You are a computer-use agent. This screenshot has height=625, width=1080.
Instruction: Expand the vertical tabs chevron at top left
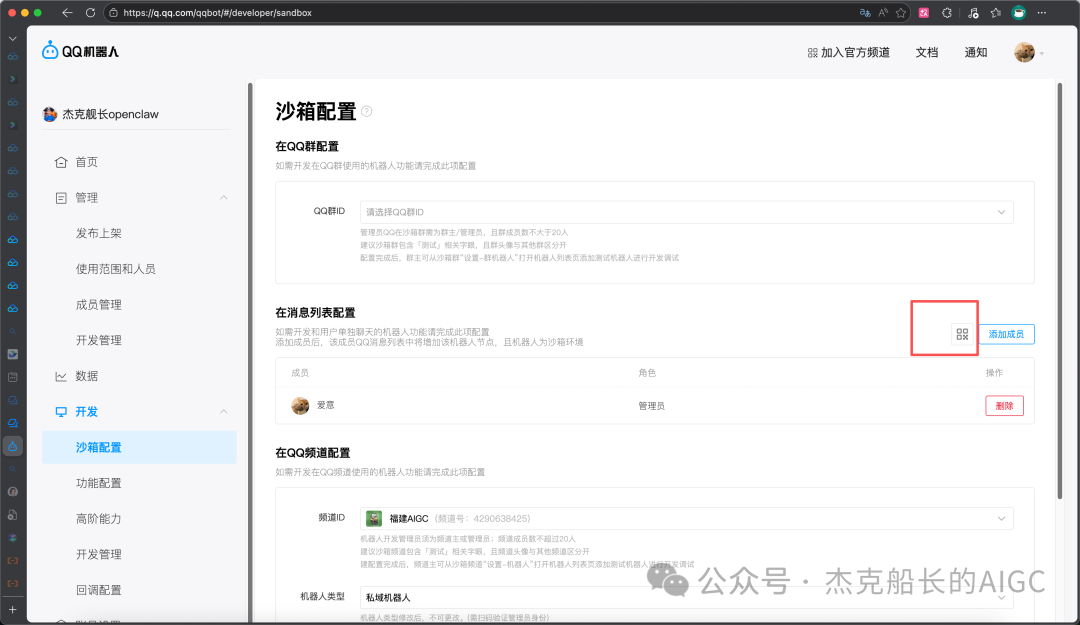[12, 39]
